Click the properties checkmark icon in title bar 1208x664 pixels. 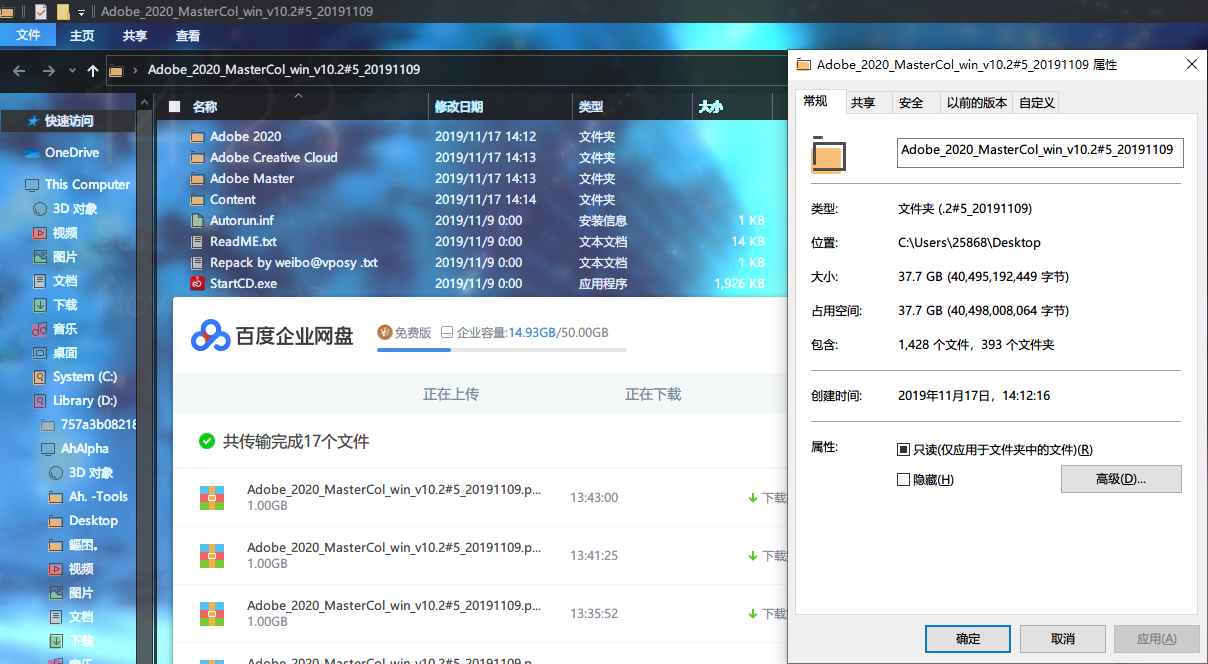click(40, 12)
